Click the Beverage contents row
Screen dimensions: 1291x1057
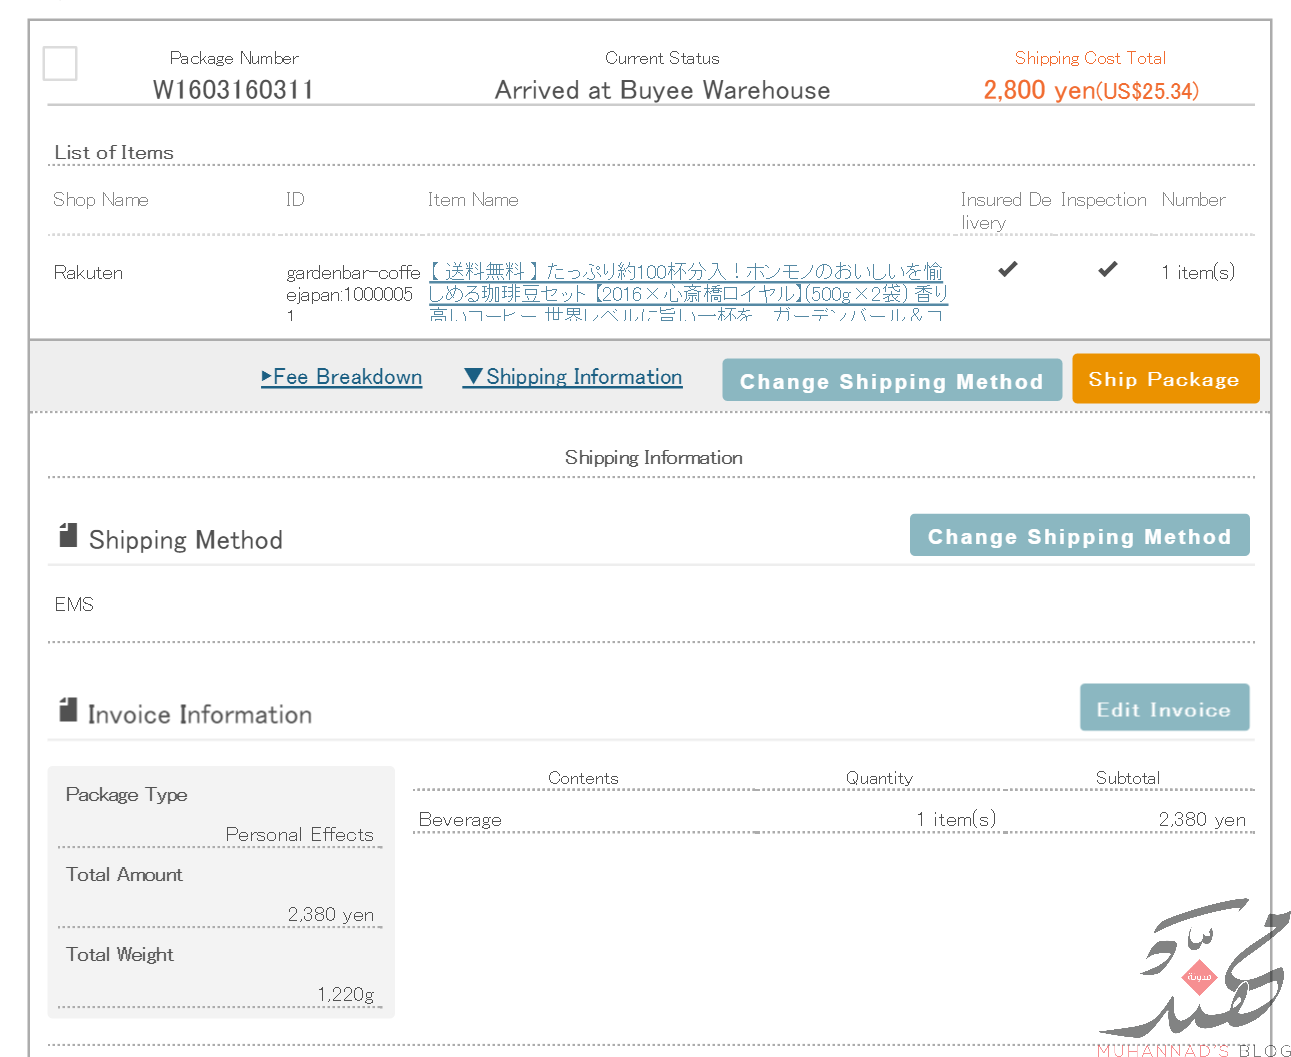(460, 820)
